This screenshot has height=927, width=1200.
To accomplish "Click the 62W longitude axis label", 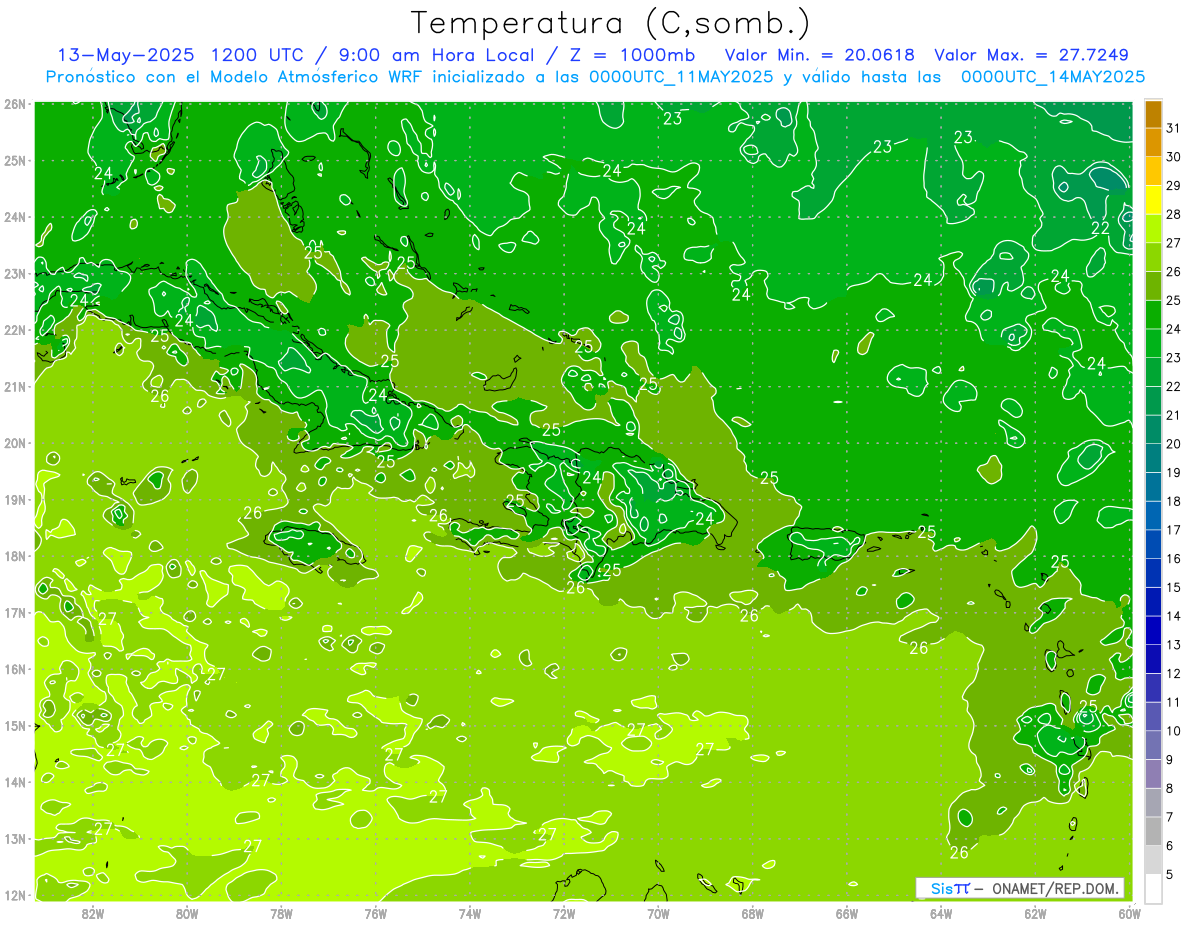I will tap(1035, 913).
